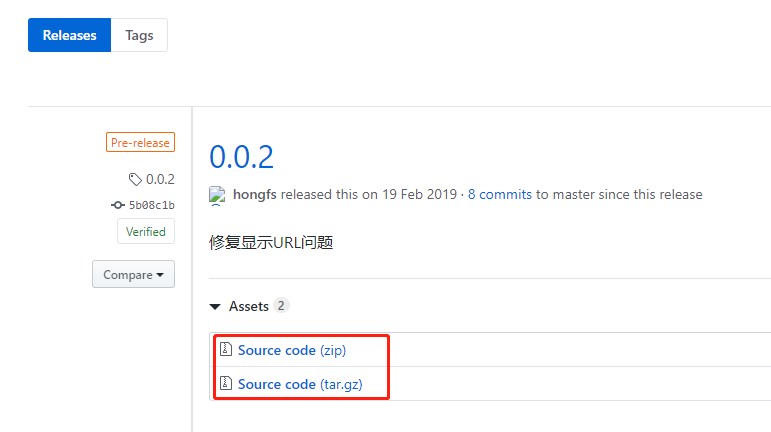Switch to the Tags tab
Image resolution: width=771 pixels, height=432 pixels.
[x=139, y=35]
